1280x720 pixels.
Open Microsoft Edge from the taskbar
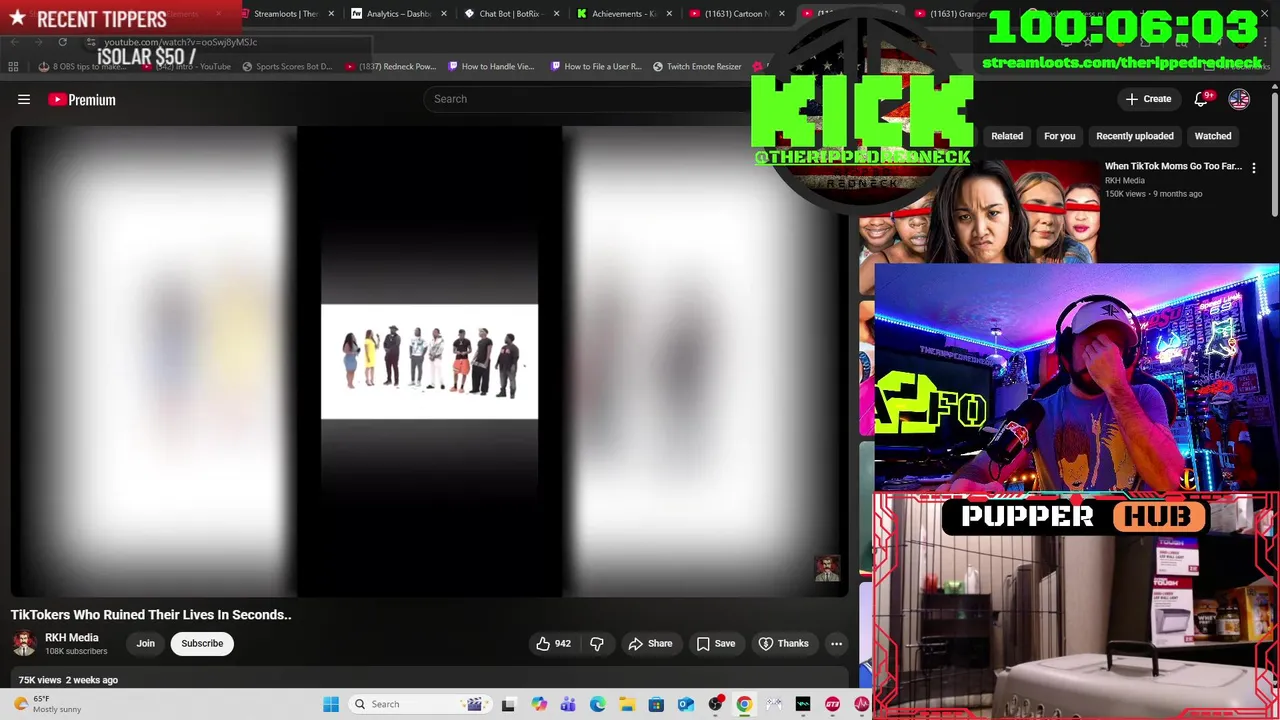point(597,704)
